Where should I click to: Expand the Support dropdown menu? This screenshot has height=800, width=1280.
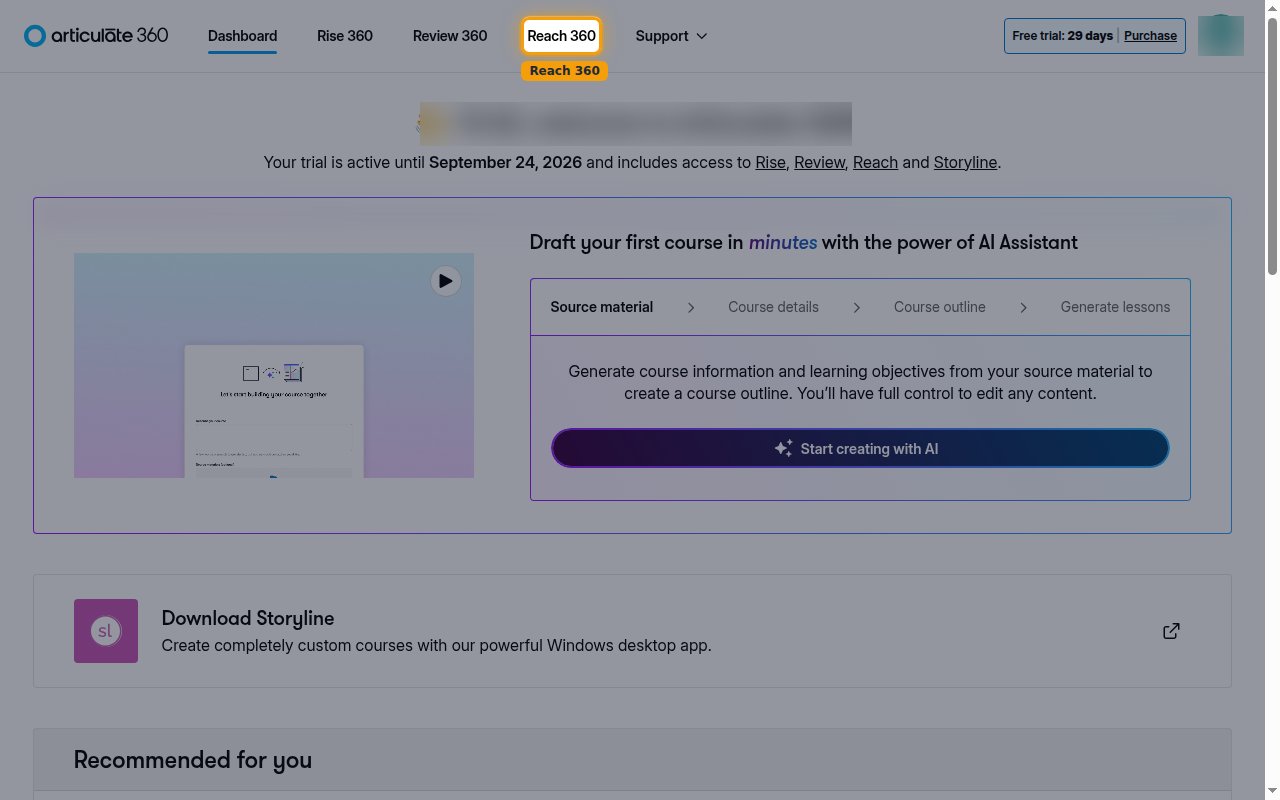[671, 36]
